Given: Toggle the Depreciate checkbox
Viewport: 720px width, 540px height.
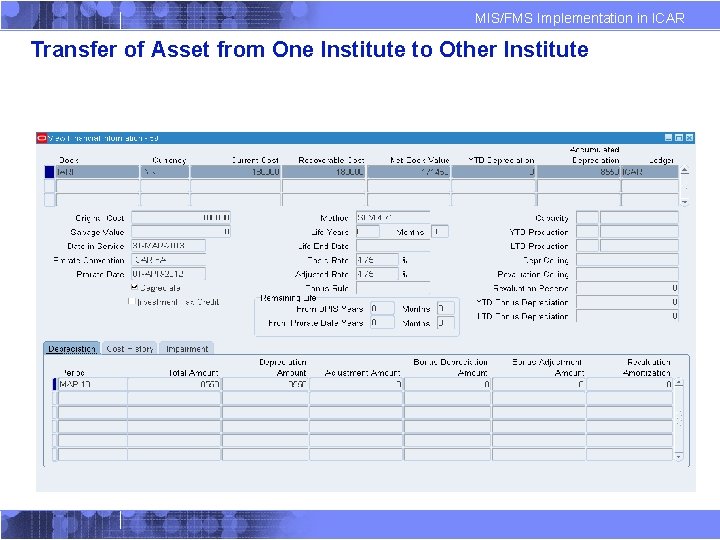Looking at the screenshot, I should click(x=134, y=287).
